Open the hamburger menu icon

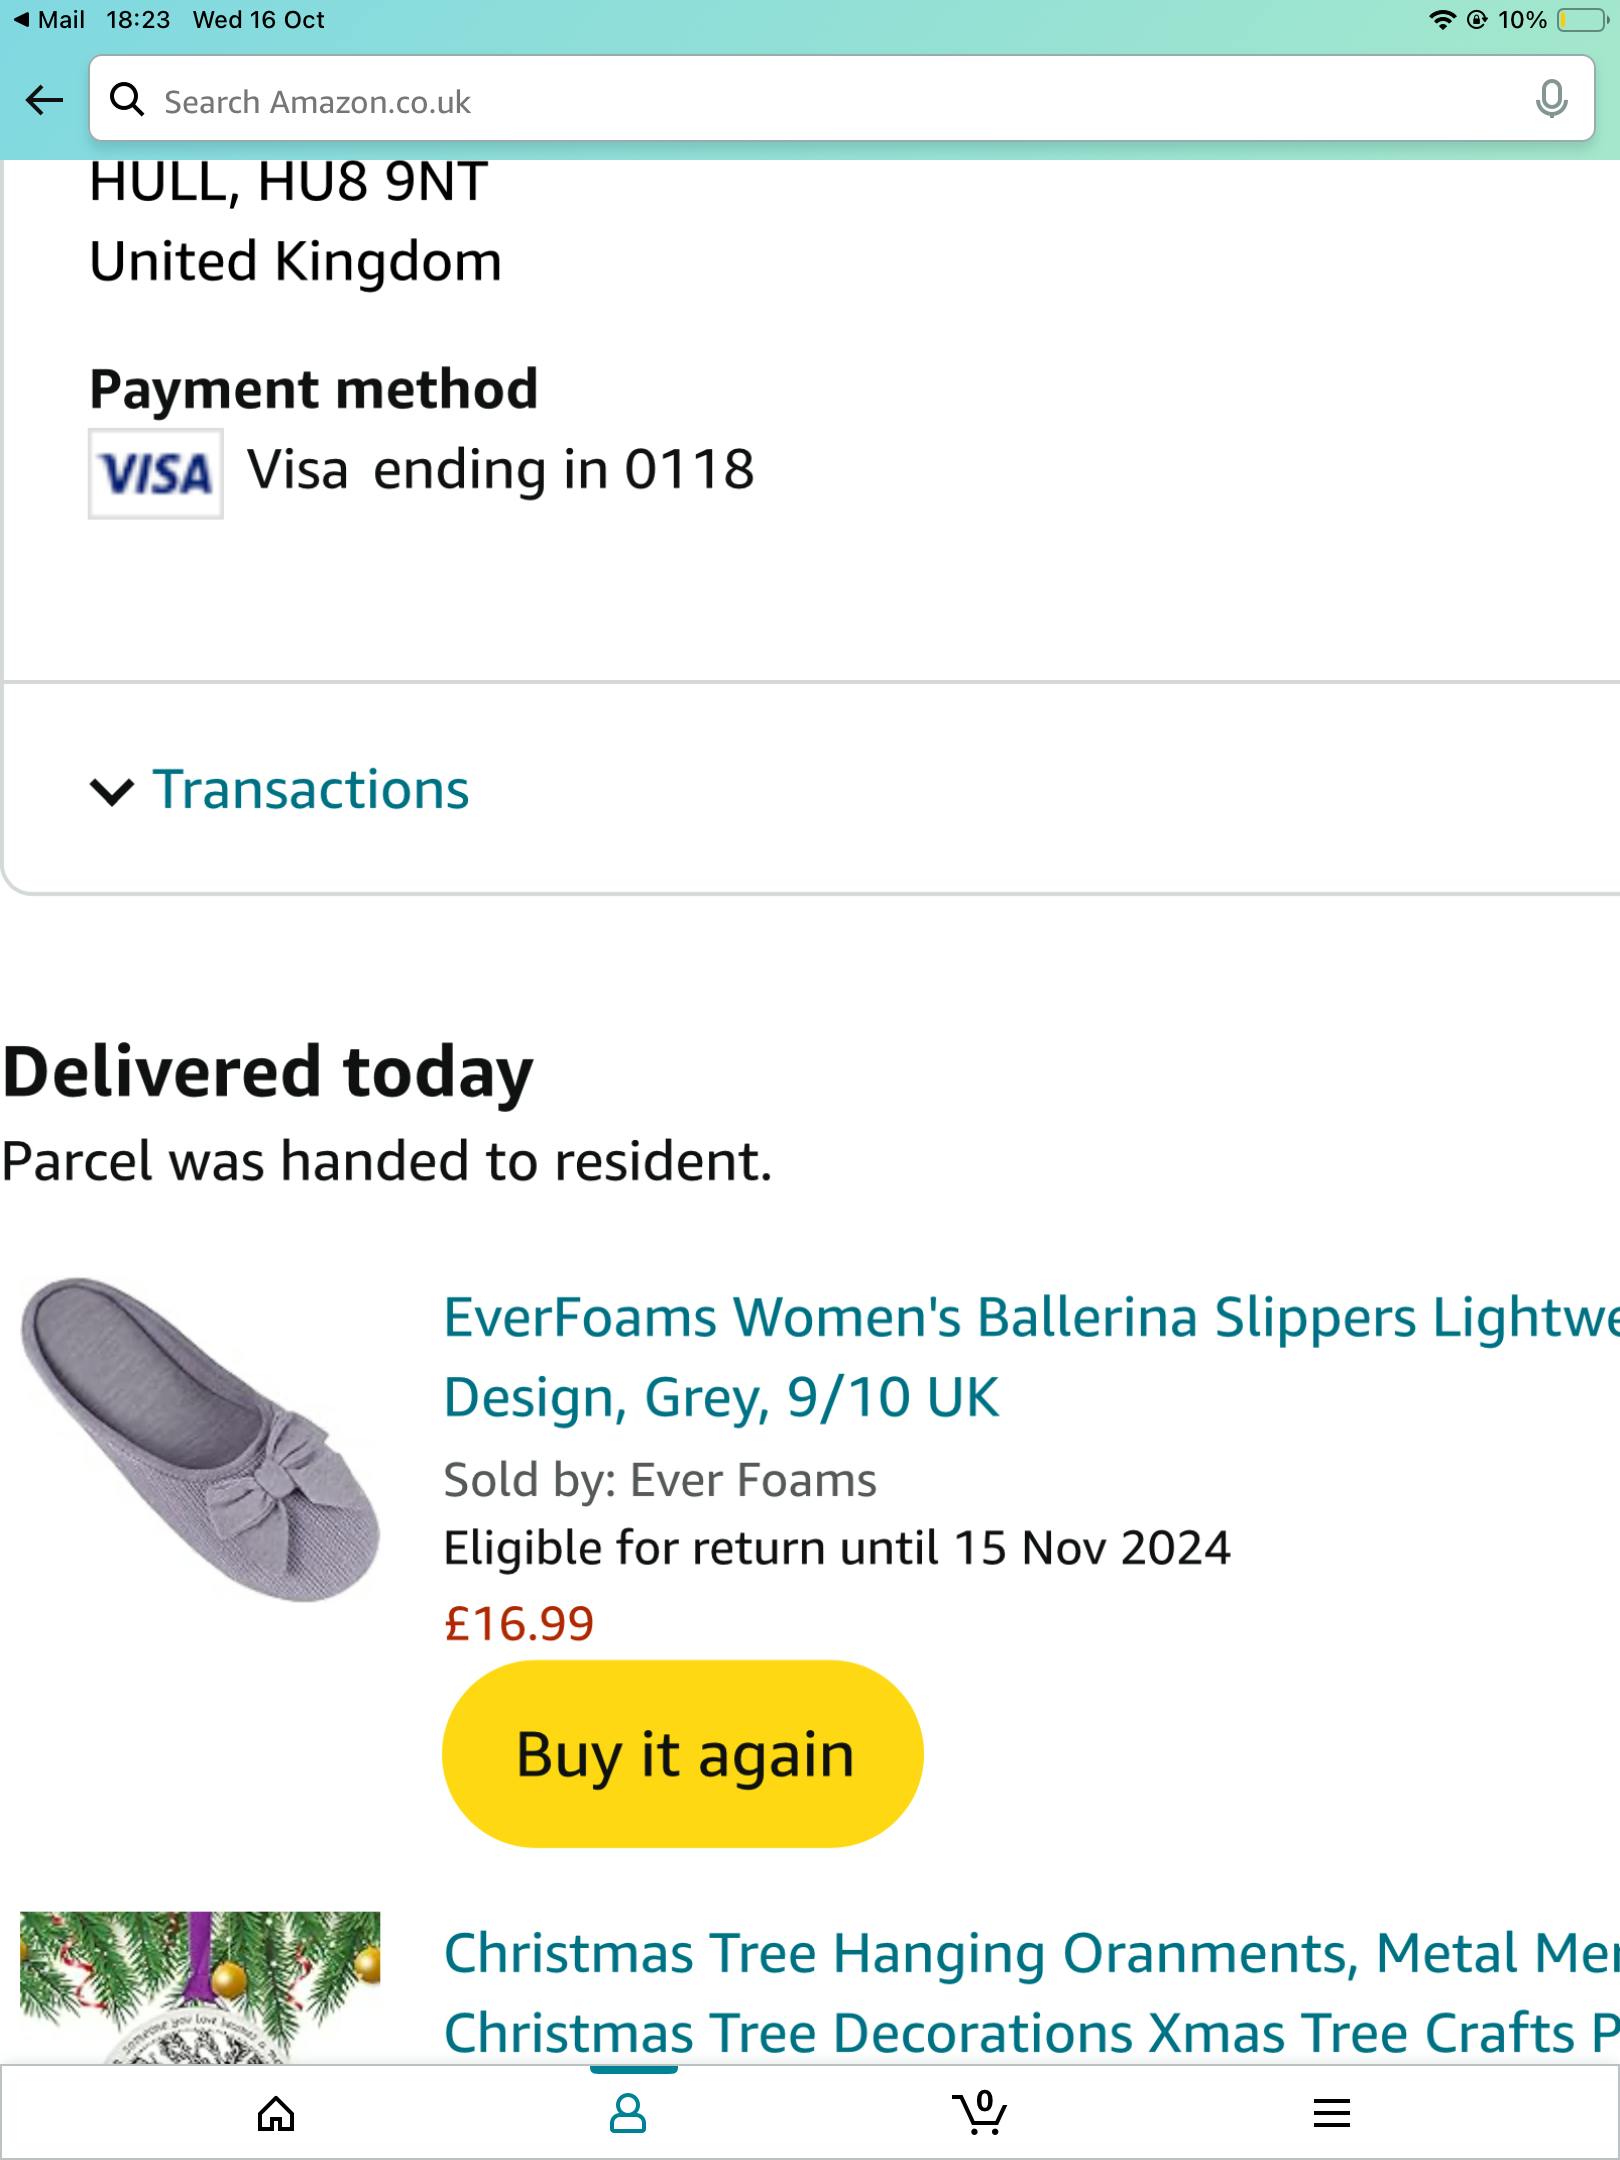point(1331,2112)
